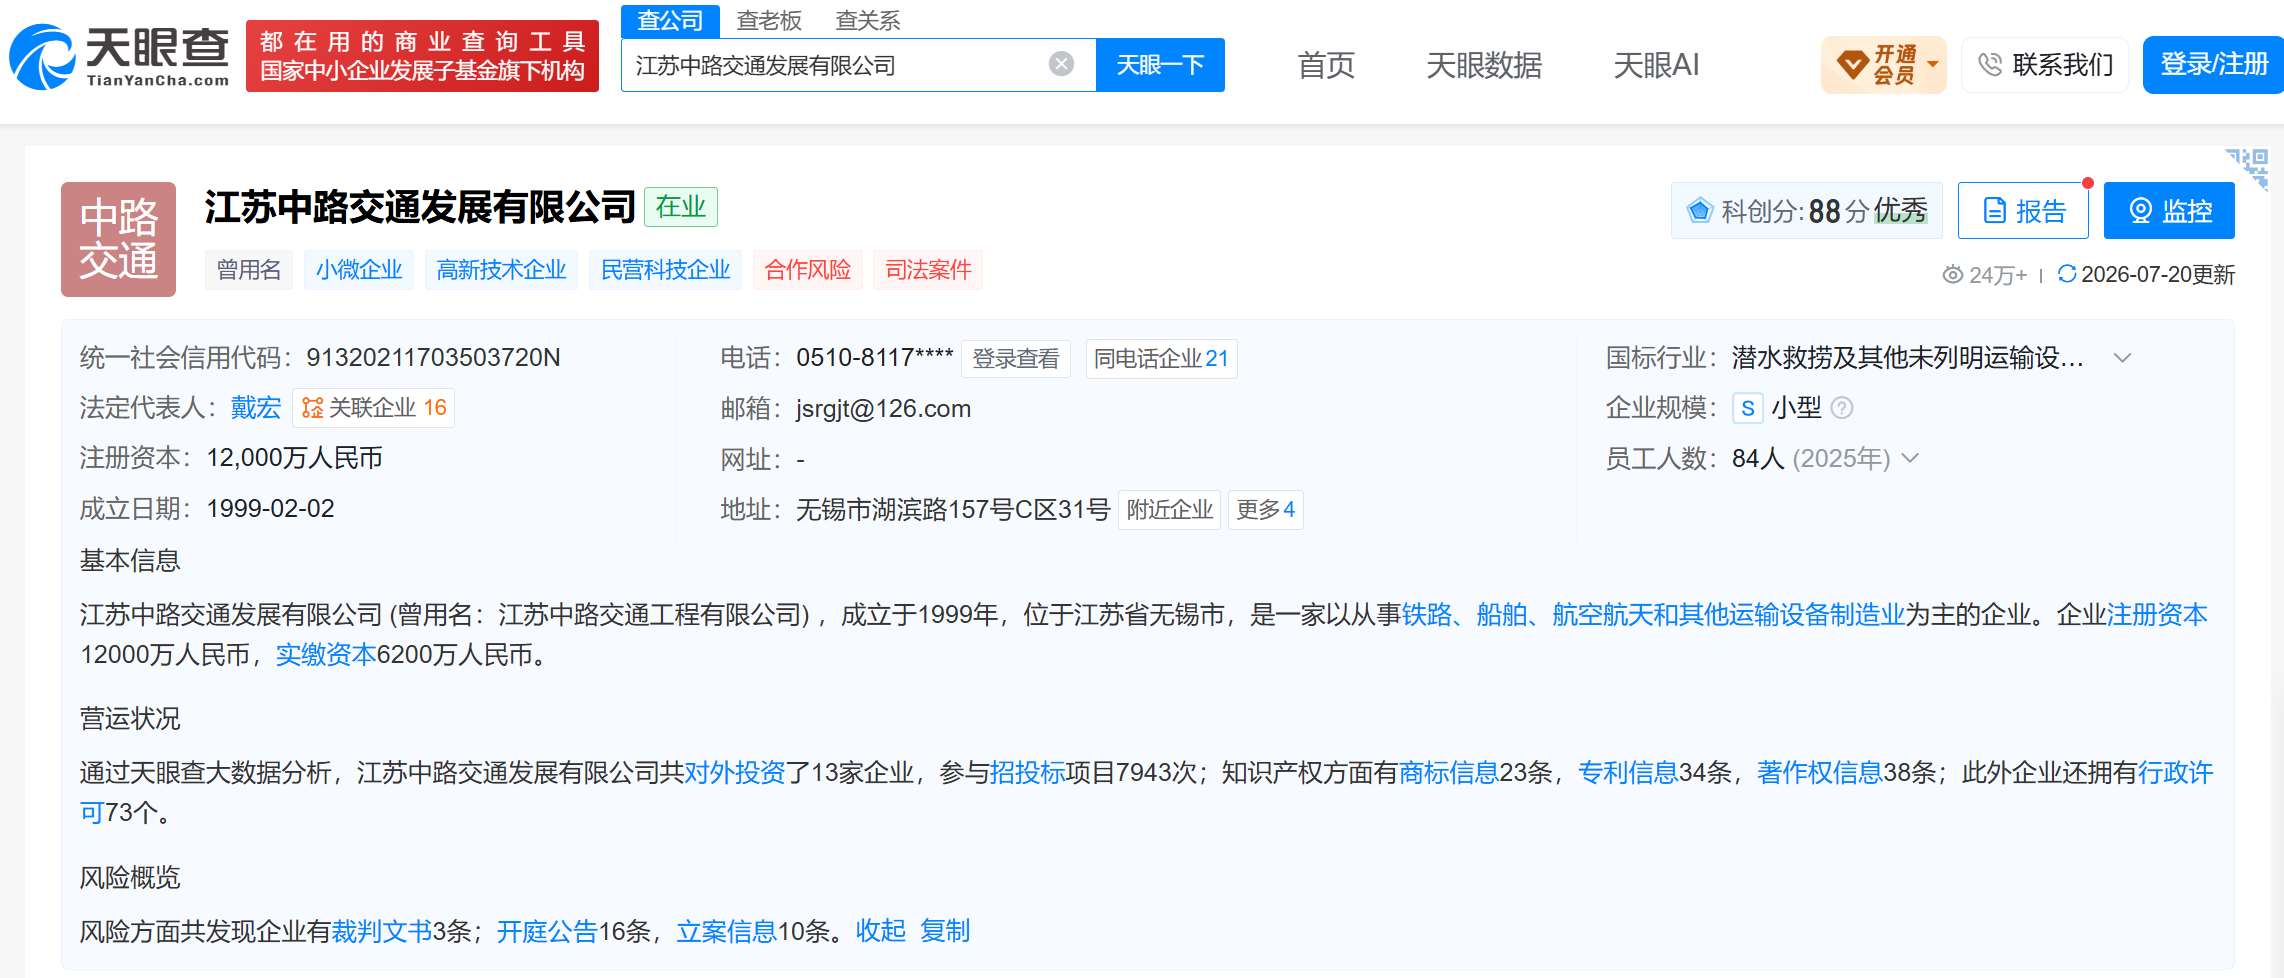Open the 著作权信息 link

click(1819, 773)
